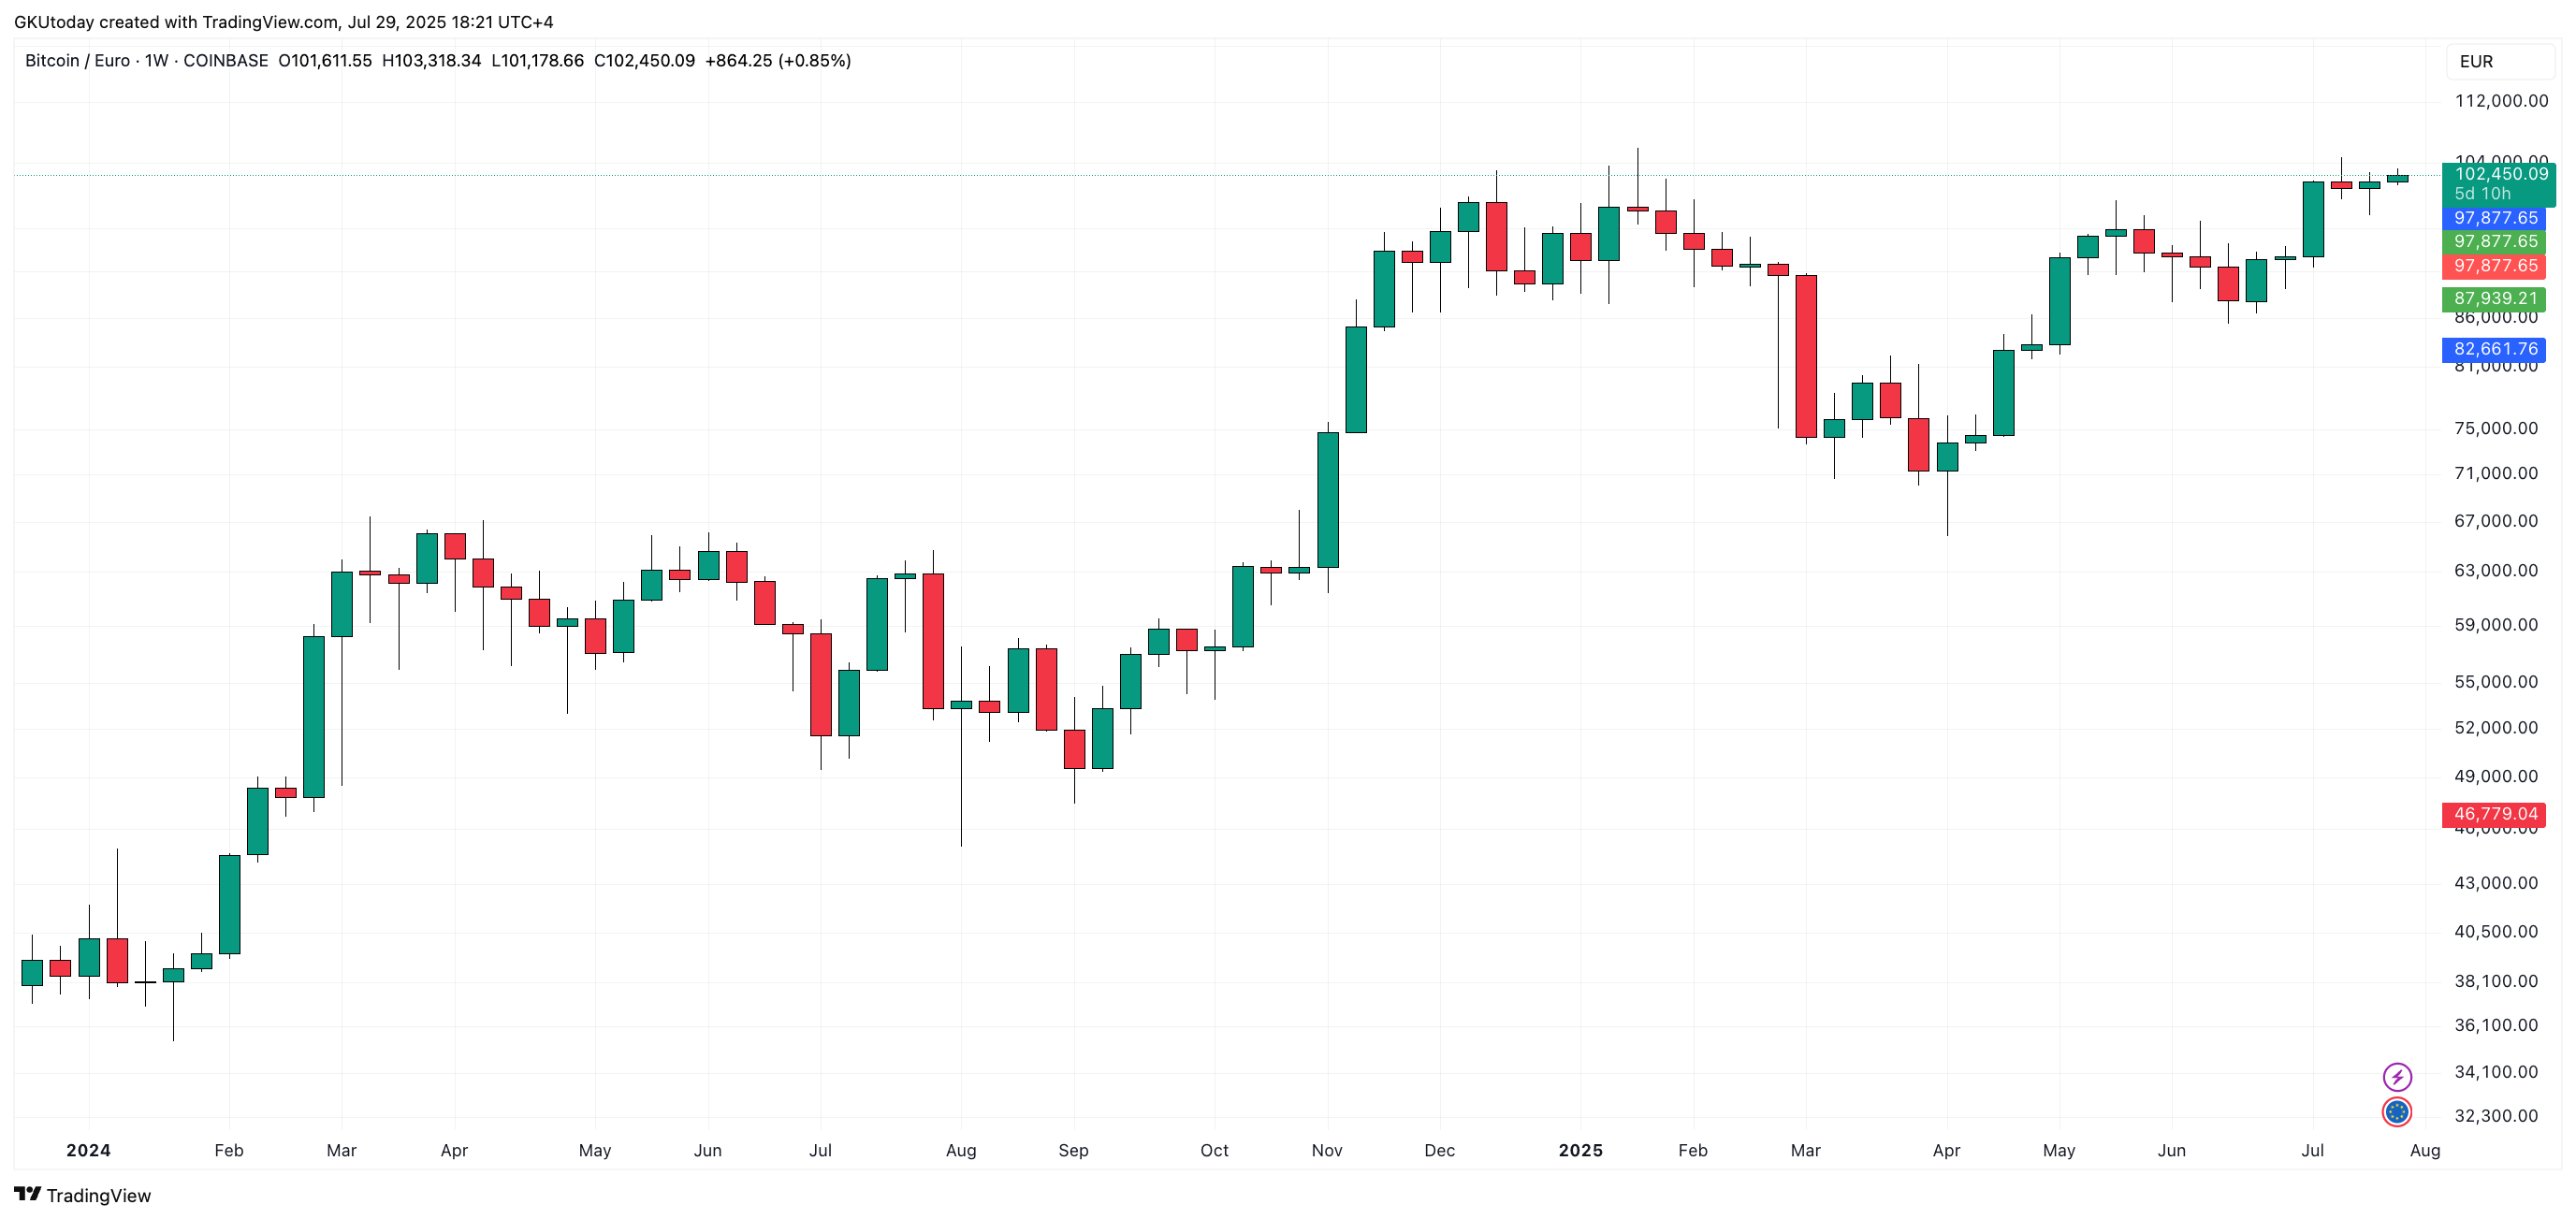Image resolution: width=2576 pixels, height=1219 pixels.
Task: Click the blue 82,661.76 price label
Action: [x=2495, y=349]
